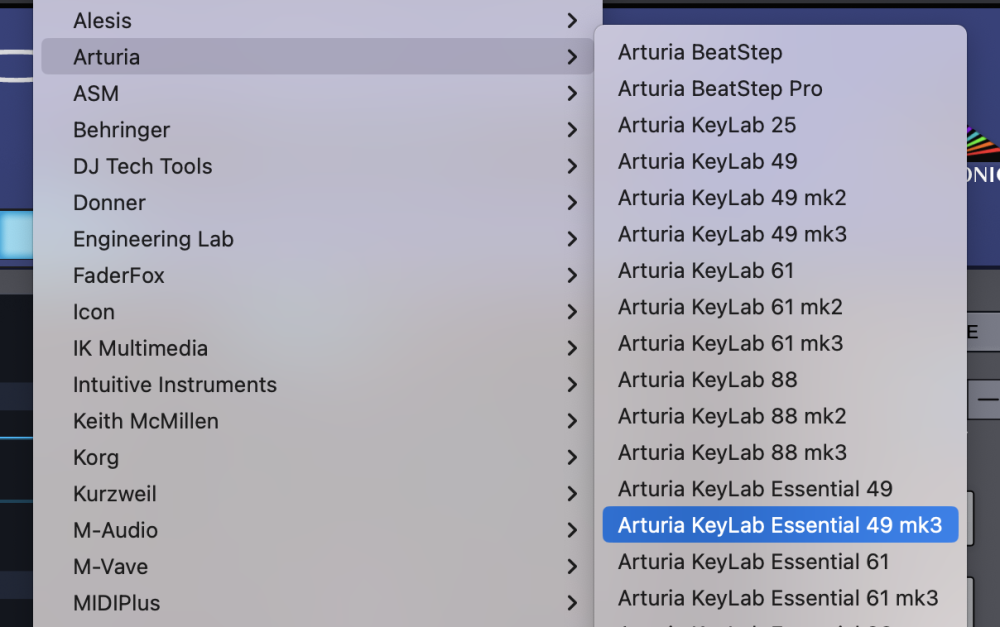This screenshot has width=1000, height=627.
Task: Select Arturia KeyLab 88 mk3
Action: click(x=732, y=452)
